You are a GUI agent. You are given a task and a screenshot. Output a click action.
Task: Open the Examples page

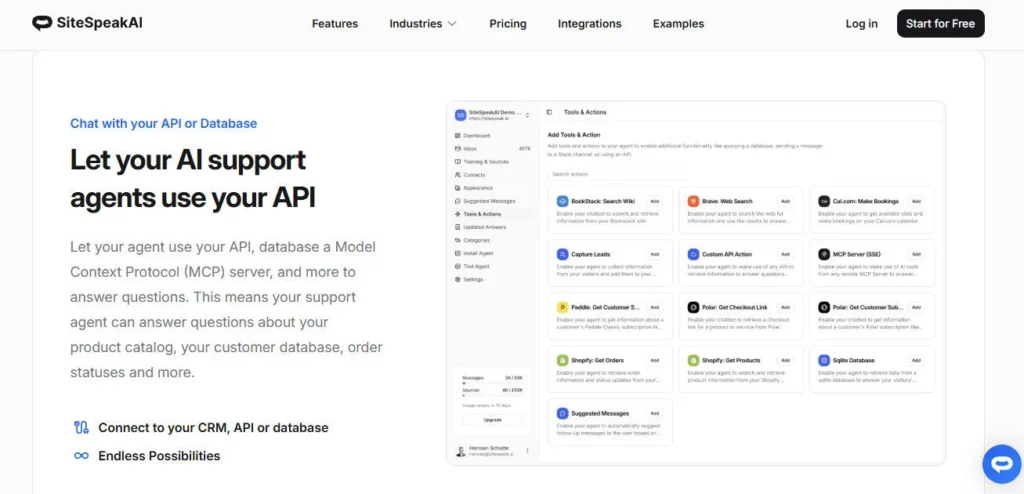(679, 24)
